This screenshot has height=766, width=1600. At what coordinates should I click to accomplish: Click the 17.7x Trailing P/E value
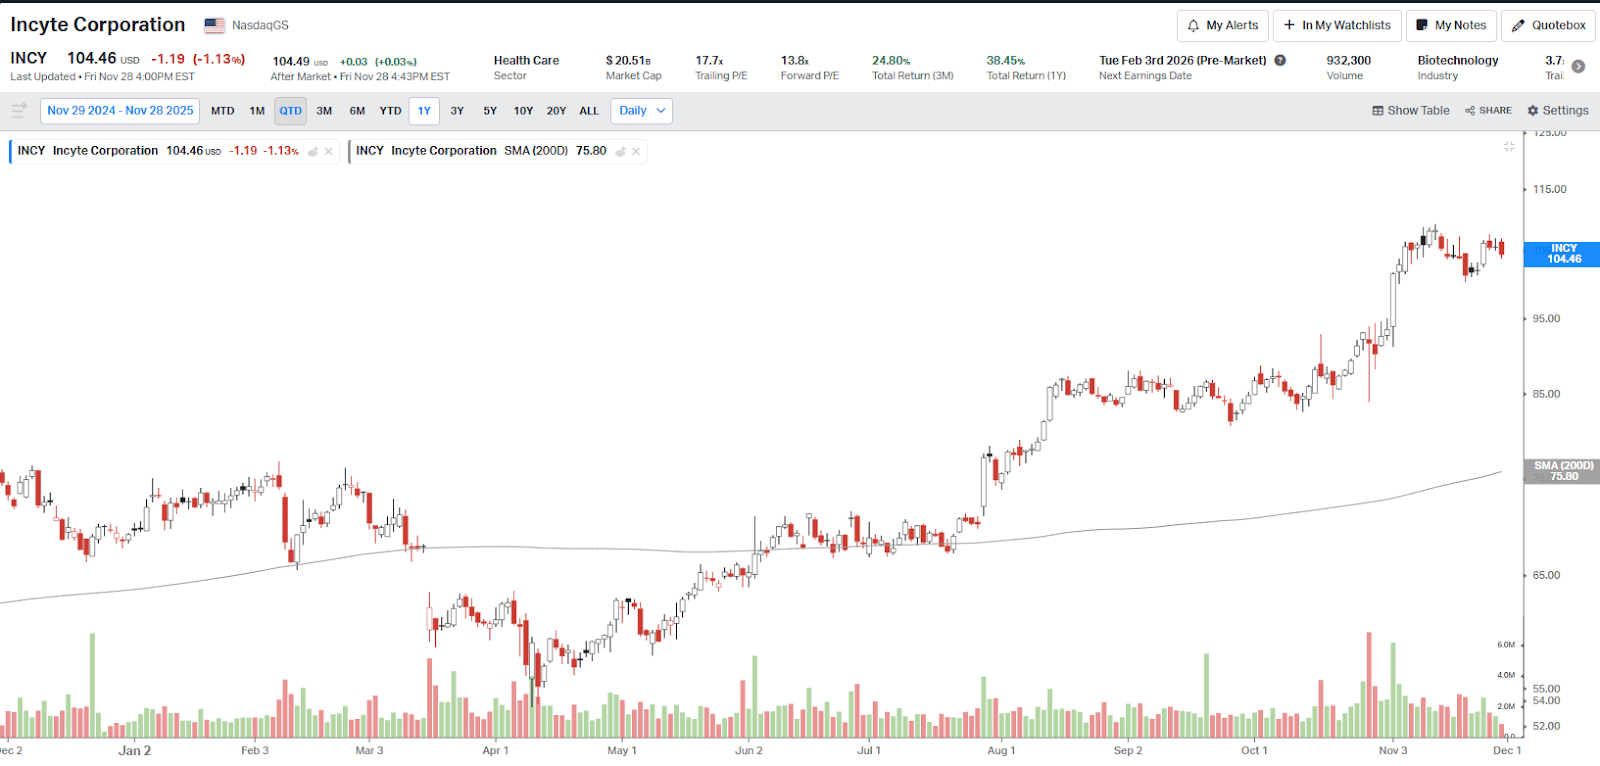click(709, 61)
